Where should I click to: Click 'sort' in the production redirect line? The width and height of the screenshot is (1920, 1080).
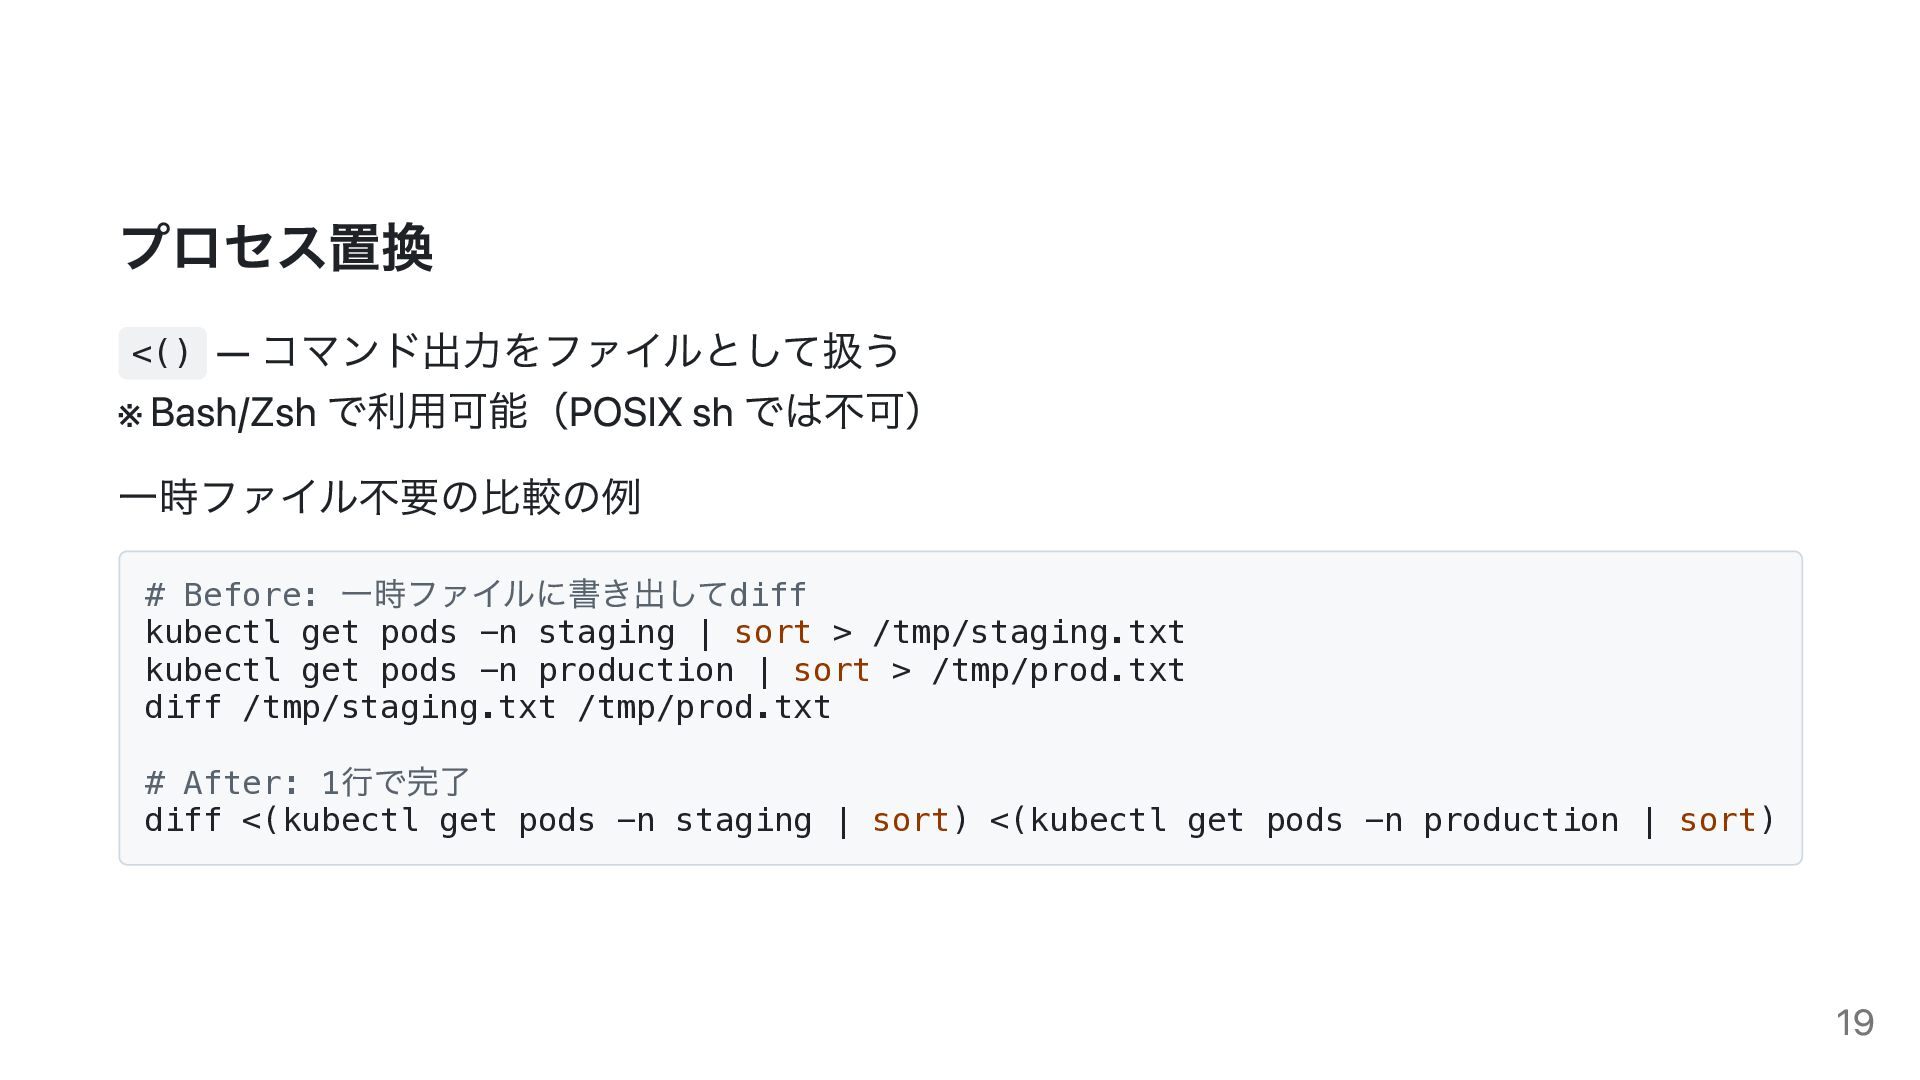[x=831, y=671]
